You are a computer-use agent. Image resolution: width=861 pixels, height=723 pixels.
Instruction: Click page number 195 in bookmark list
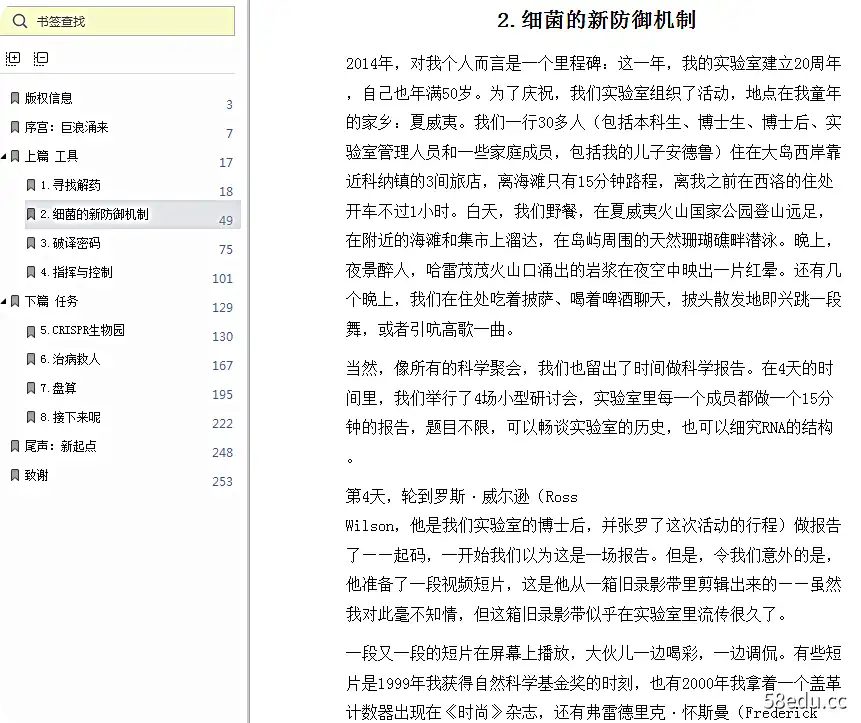coord(222,395)
